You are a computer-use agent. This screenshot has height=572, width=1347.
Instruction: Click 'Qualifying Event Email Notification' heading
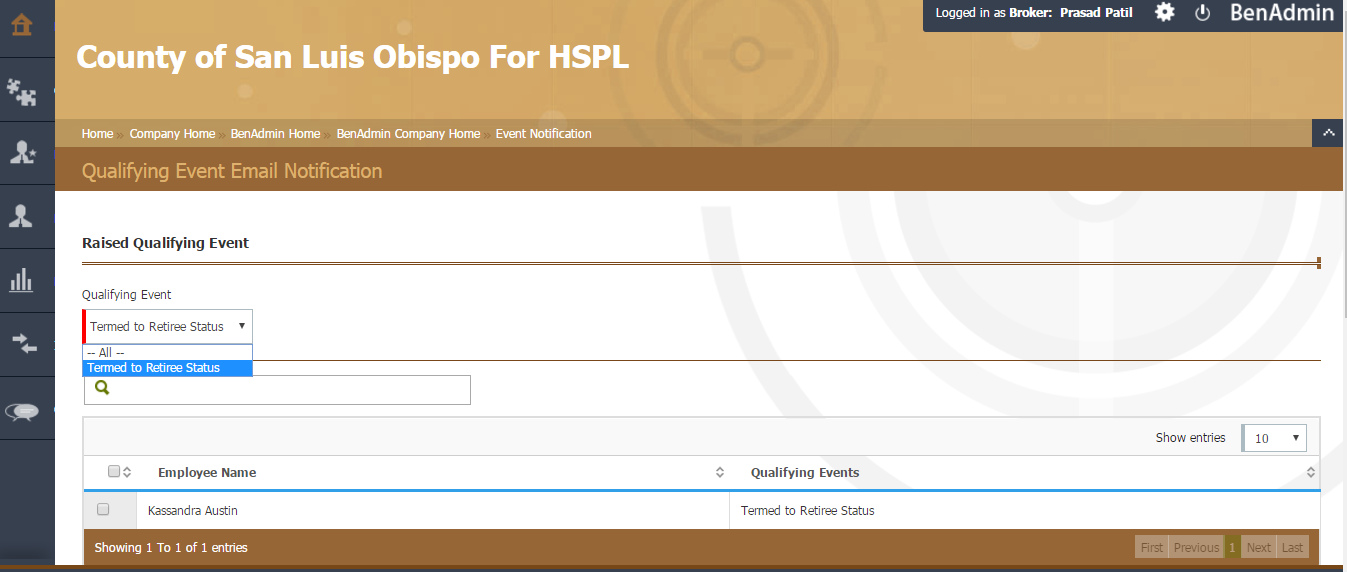[232, 171]
